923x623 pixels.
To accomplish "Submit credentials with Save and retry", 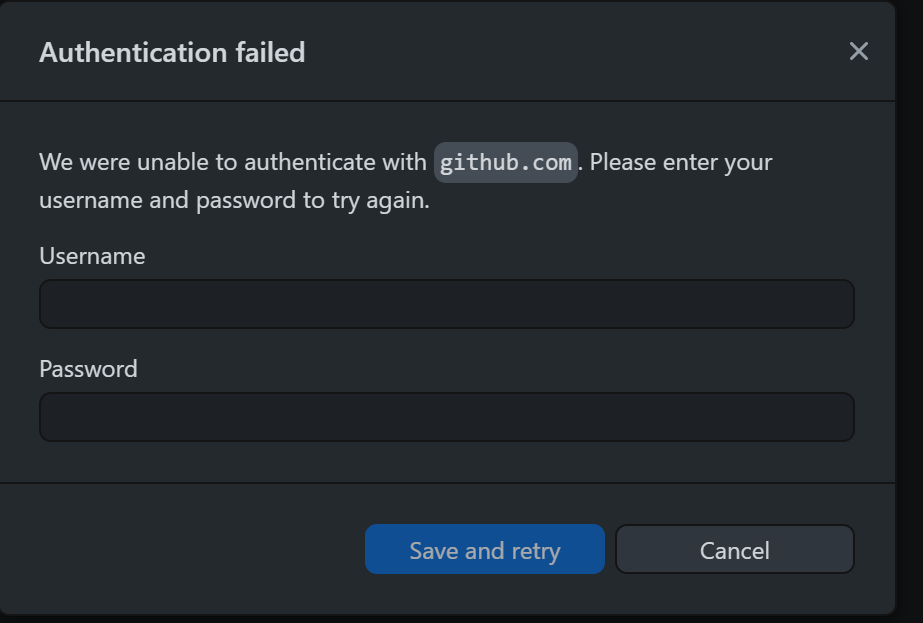I will click(485, 550).
